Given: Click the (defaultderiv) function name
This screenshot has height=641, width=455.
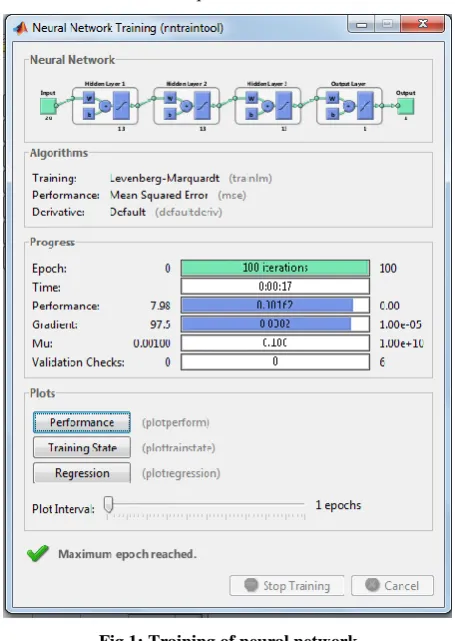Looking at the screenshot, I should point(188,212).
